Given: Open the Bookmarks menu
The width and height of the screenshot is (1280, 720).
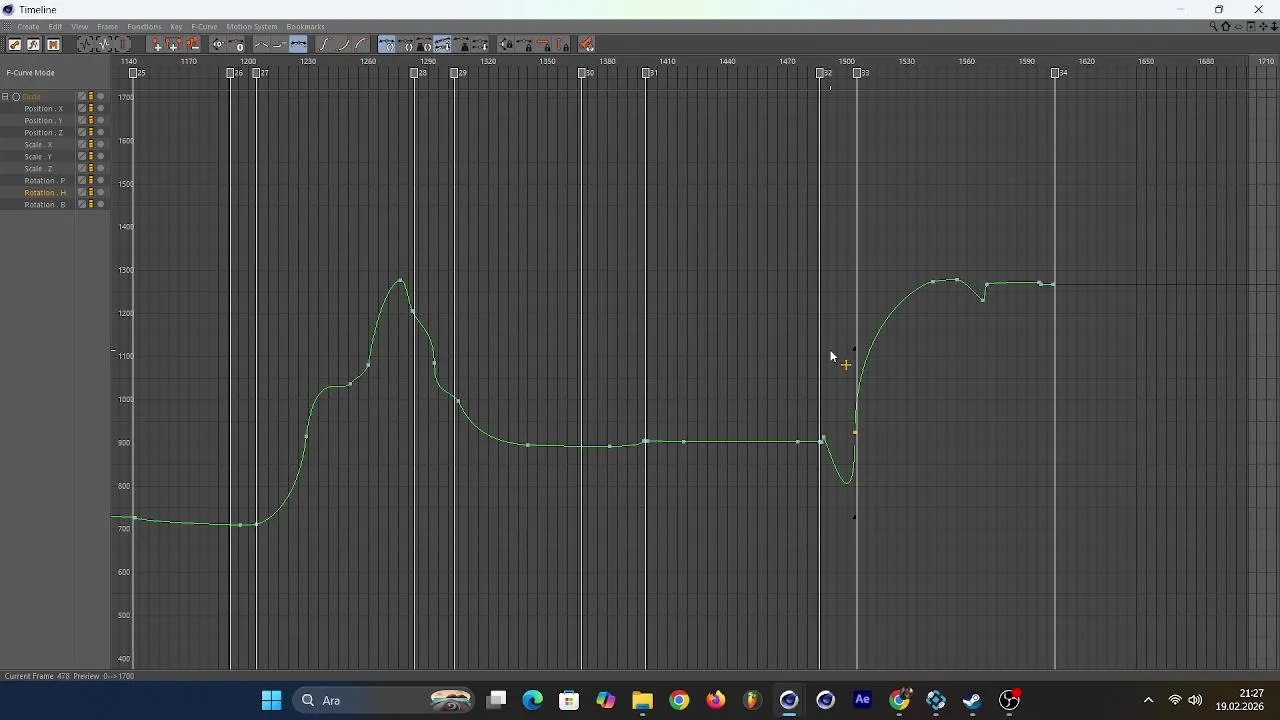Looking at the screenshot, I should (305, 27).
